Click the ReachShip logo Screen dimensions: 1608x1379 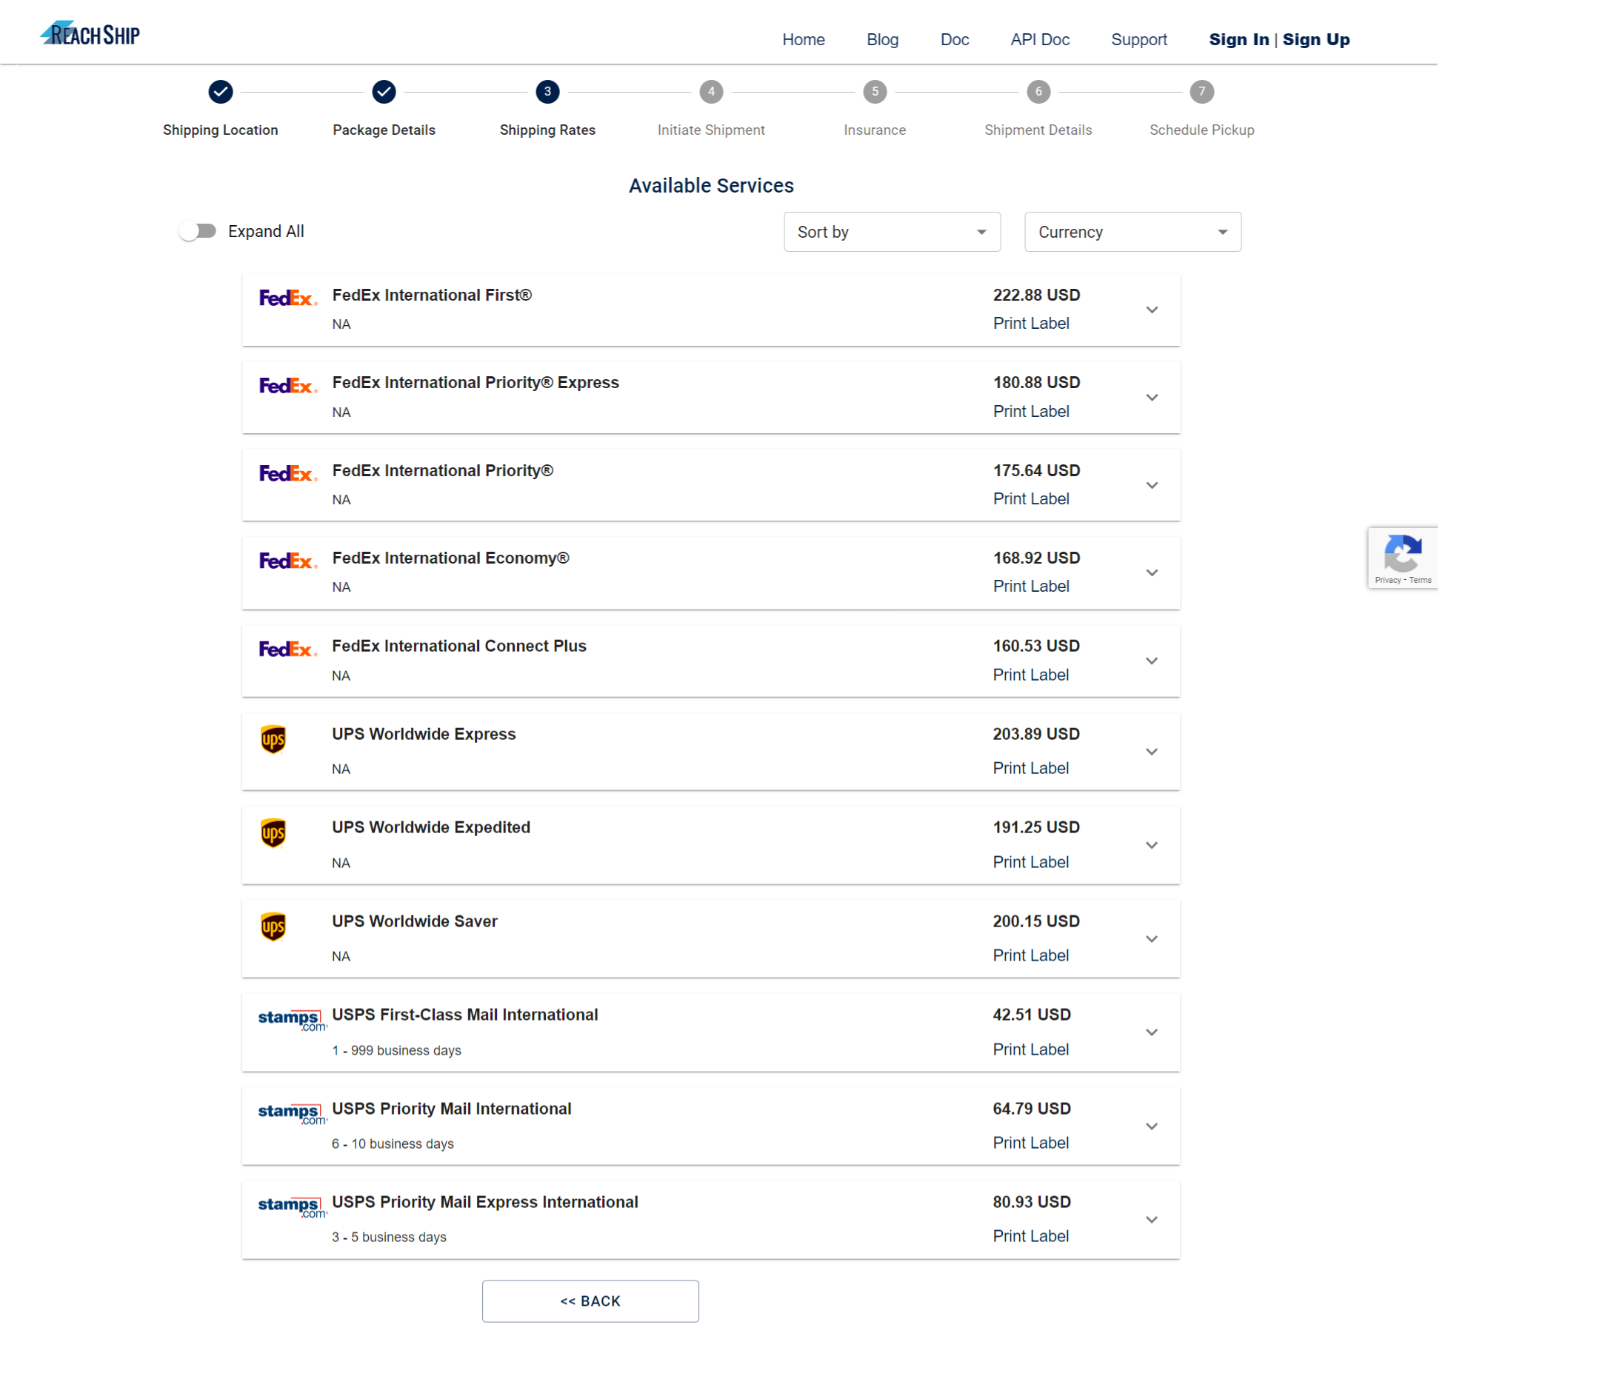tap(90, 34)
